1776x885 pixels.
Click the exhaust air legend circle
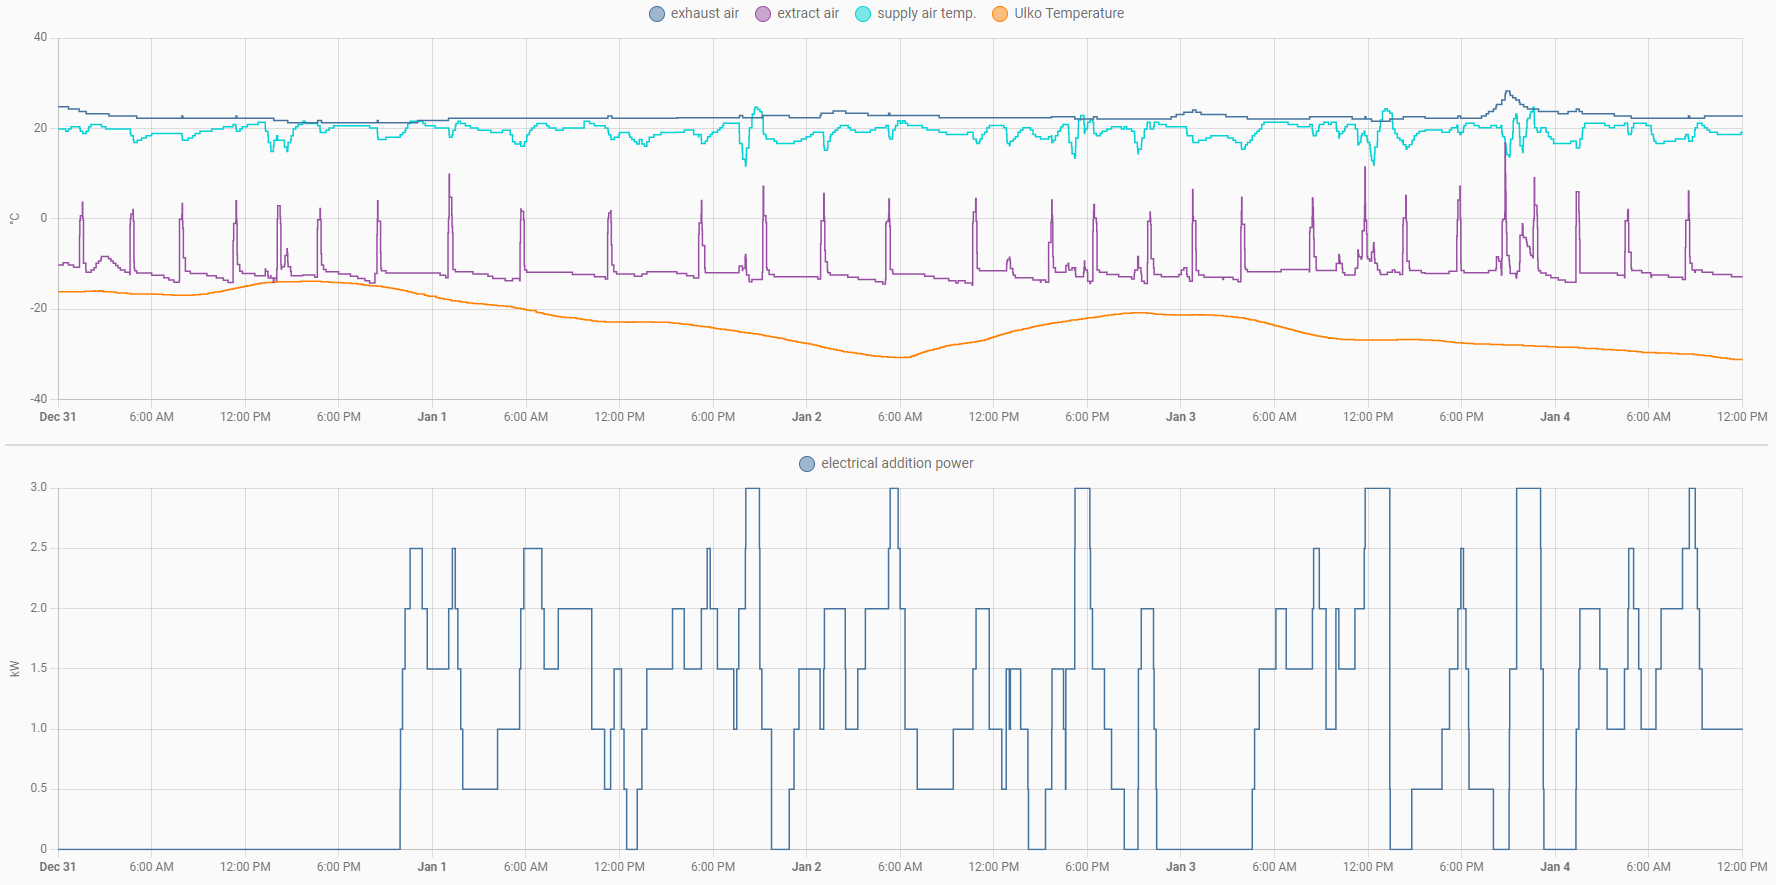tap(657, 14)
